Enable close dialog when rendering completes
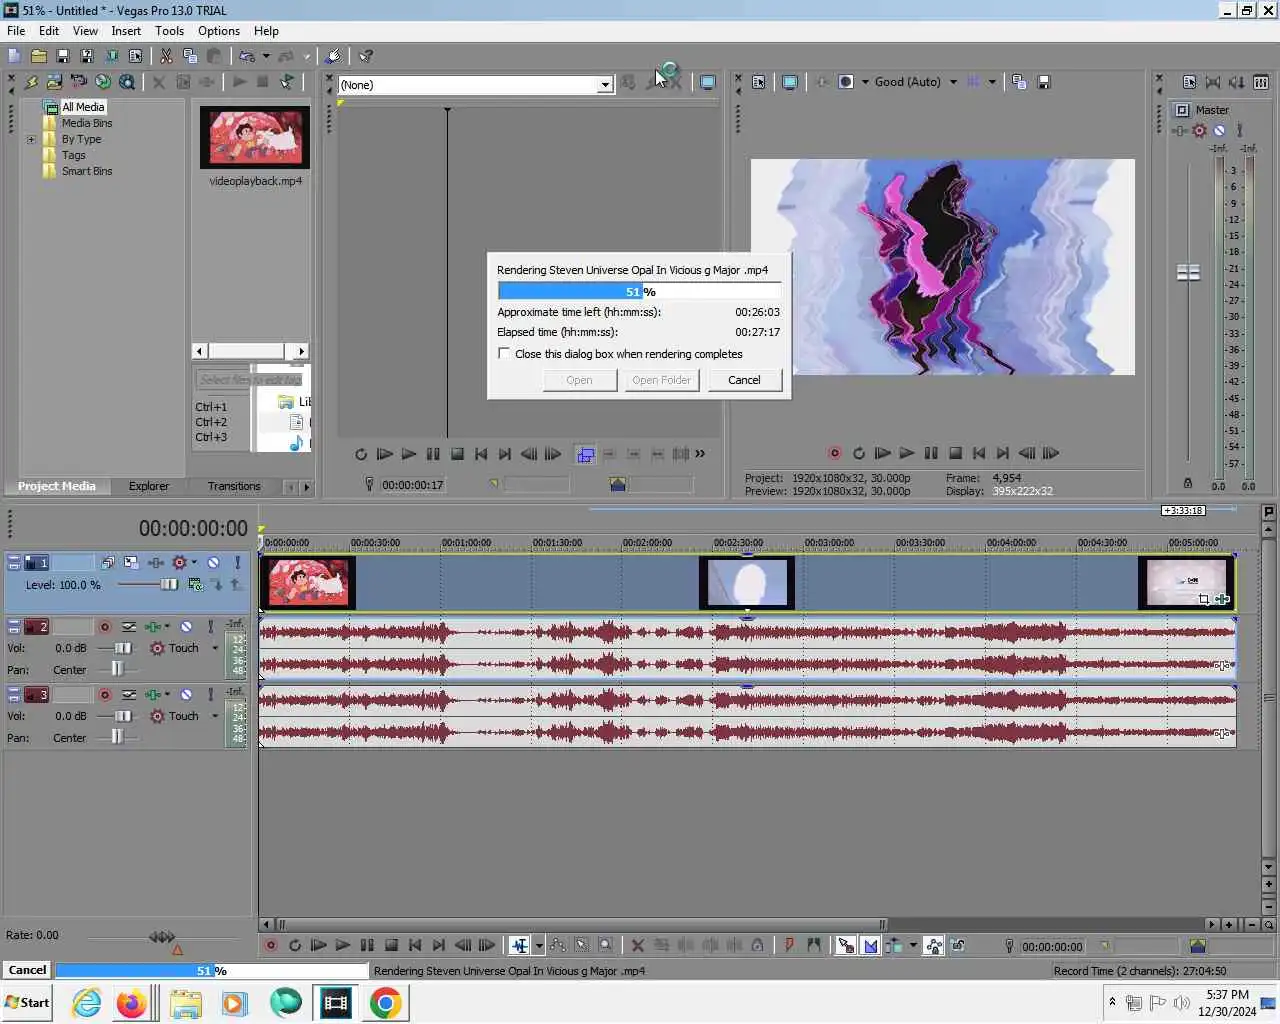The image size is (1280, 1024). point(504,354)
